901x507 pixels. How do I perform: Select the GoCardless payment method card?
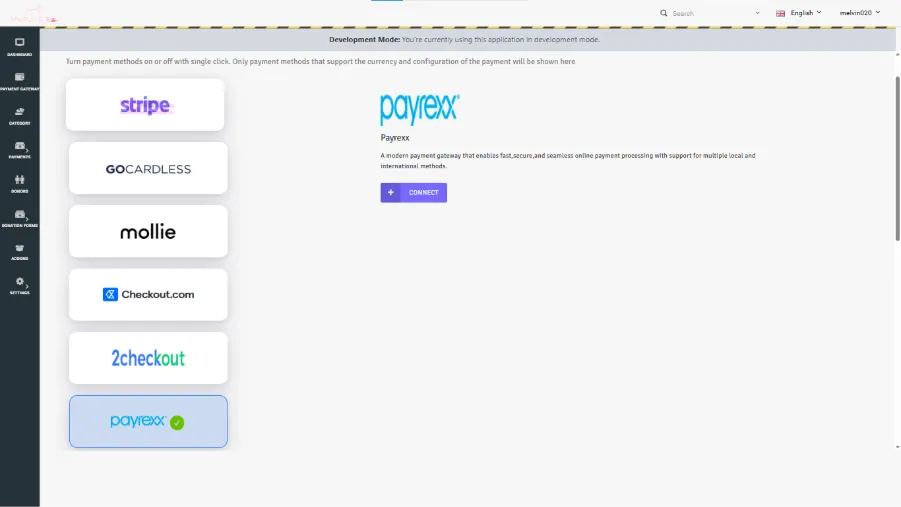148,168
